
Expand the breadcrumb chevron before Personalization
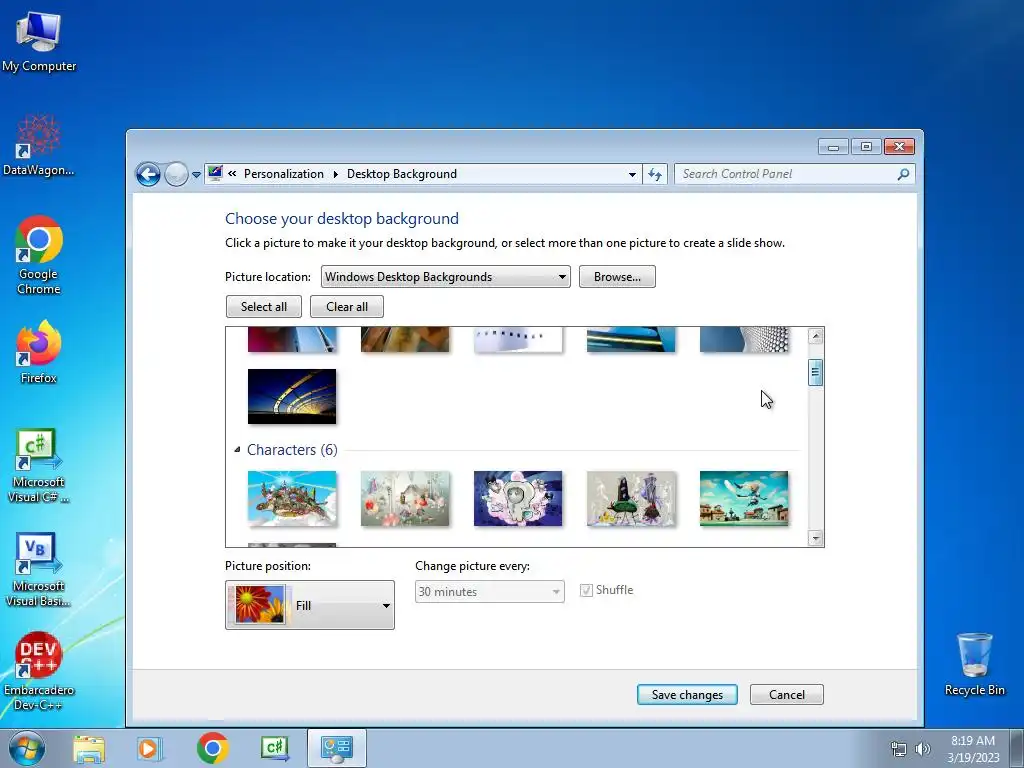point(232,174)
